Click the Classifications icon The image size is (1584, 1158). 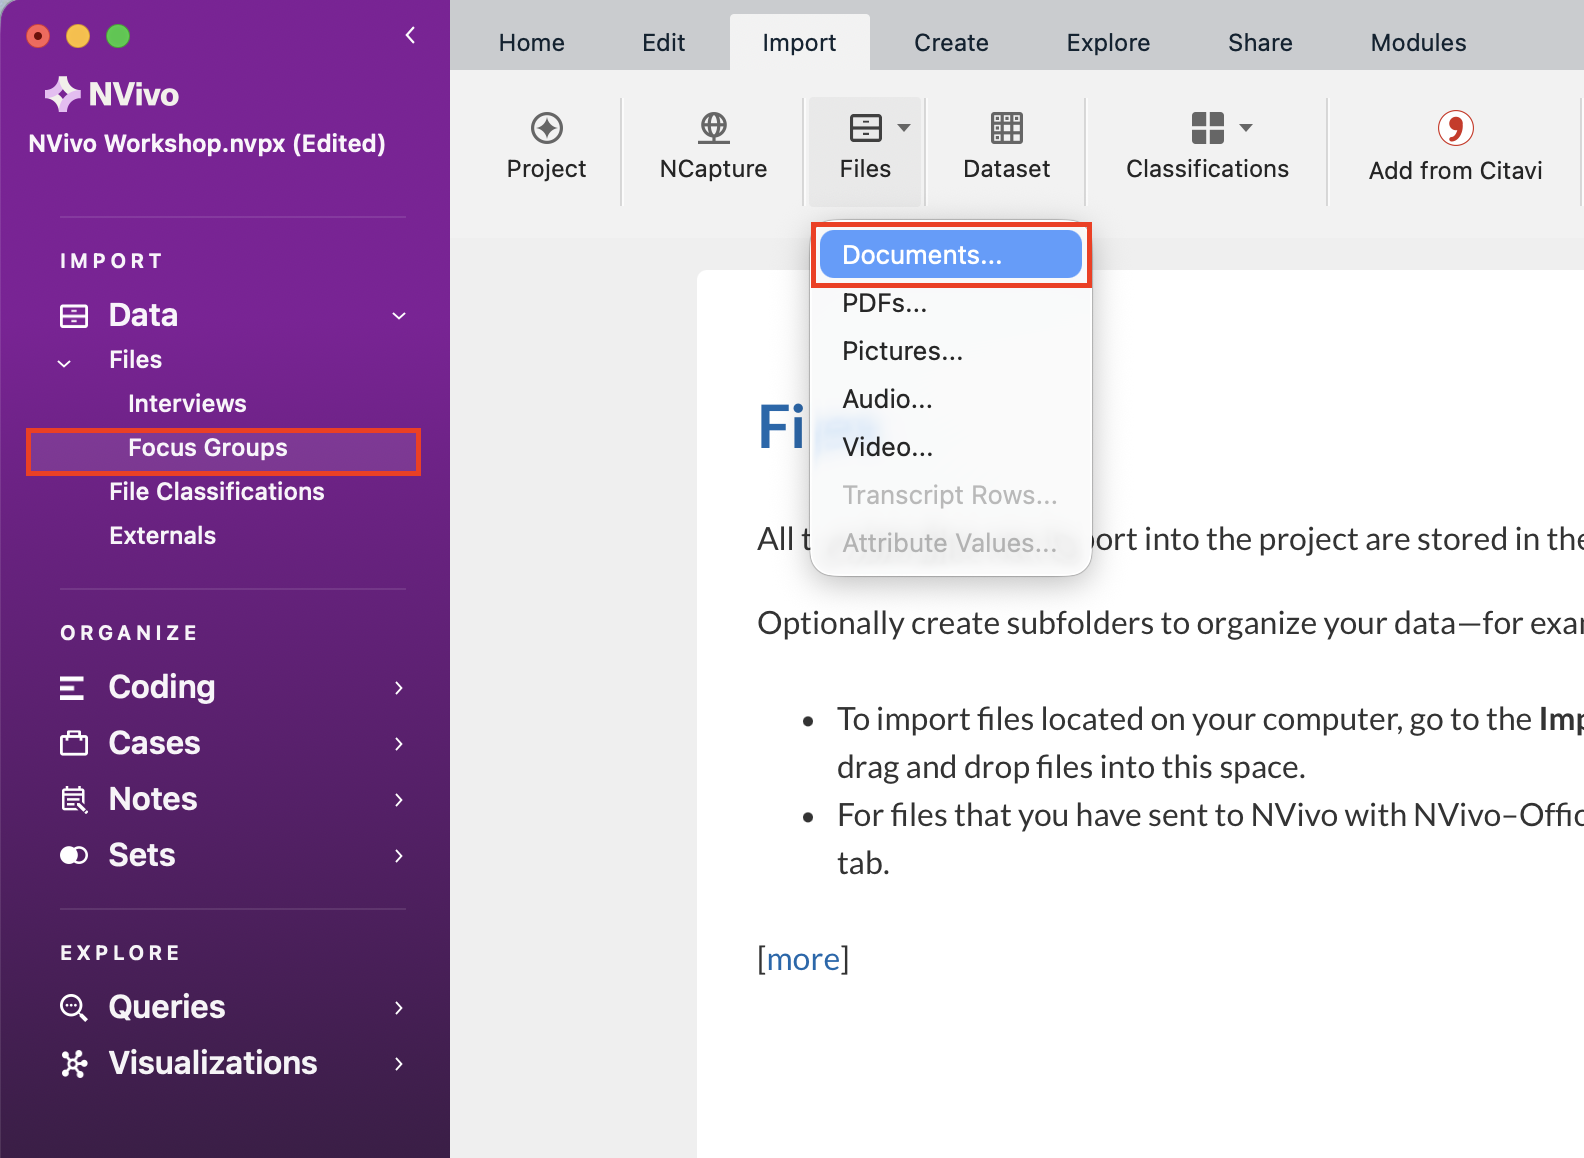click(x=1207, y=128)
